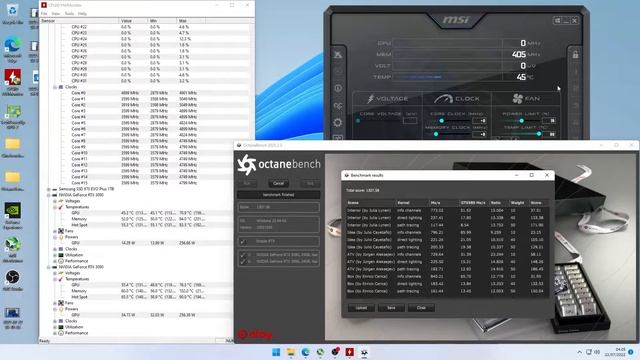Click the info icon in Afterburner sidebar
The image size is (640, 360).
(338, 88)
